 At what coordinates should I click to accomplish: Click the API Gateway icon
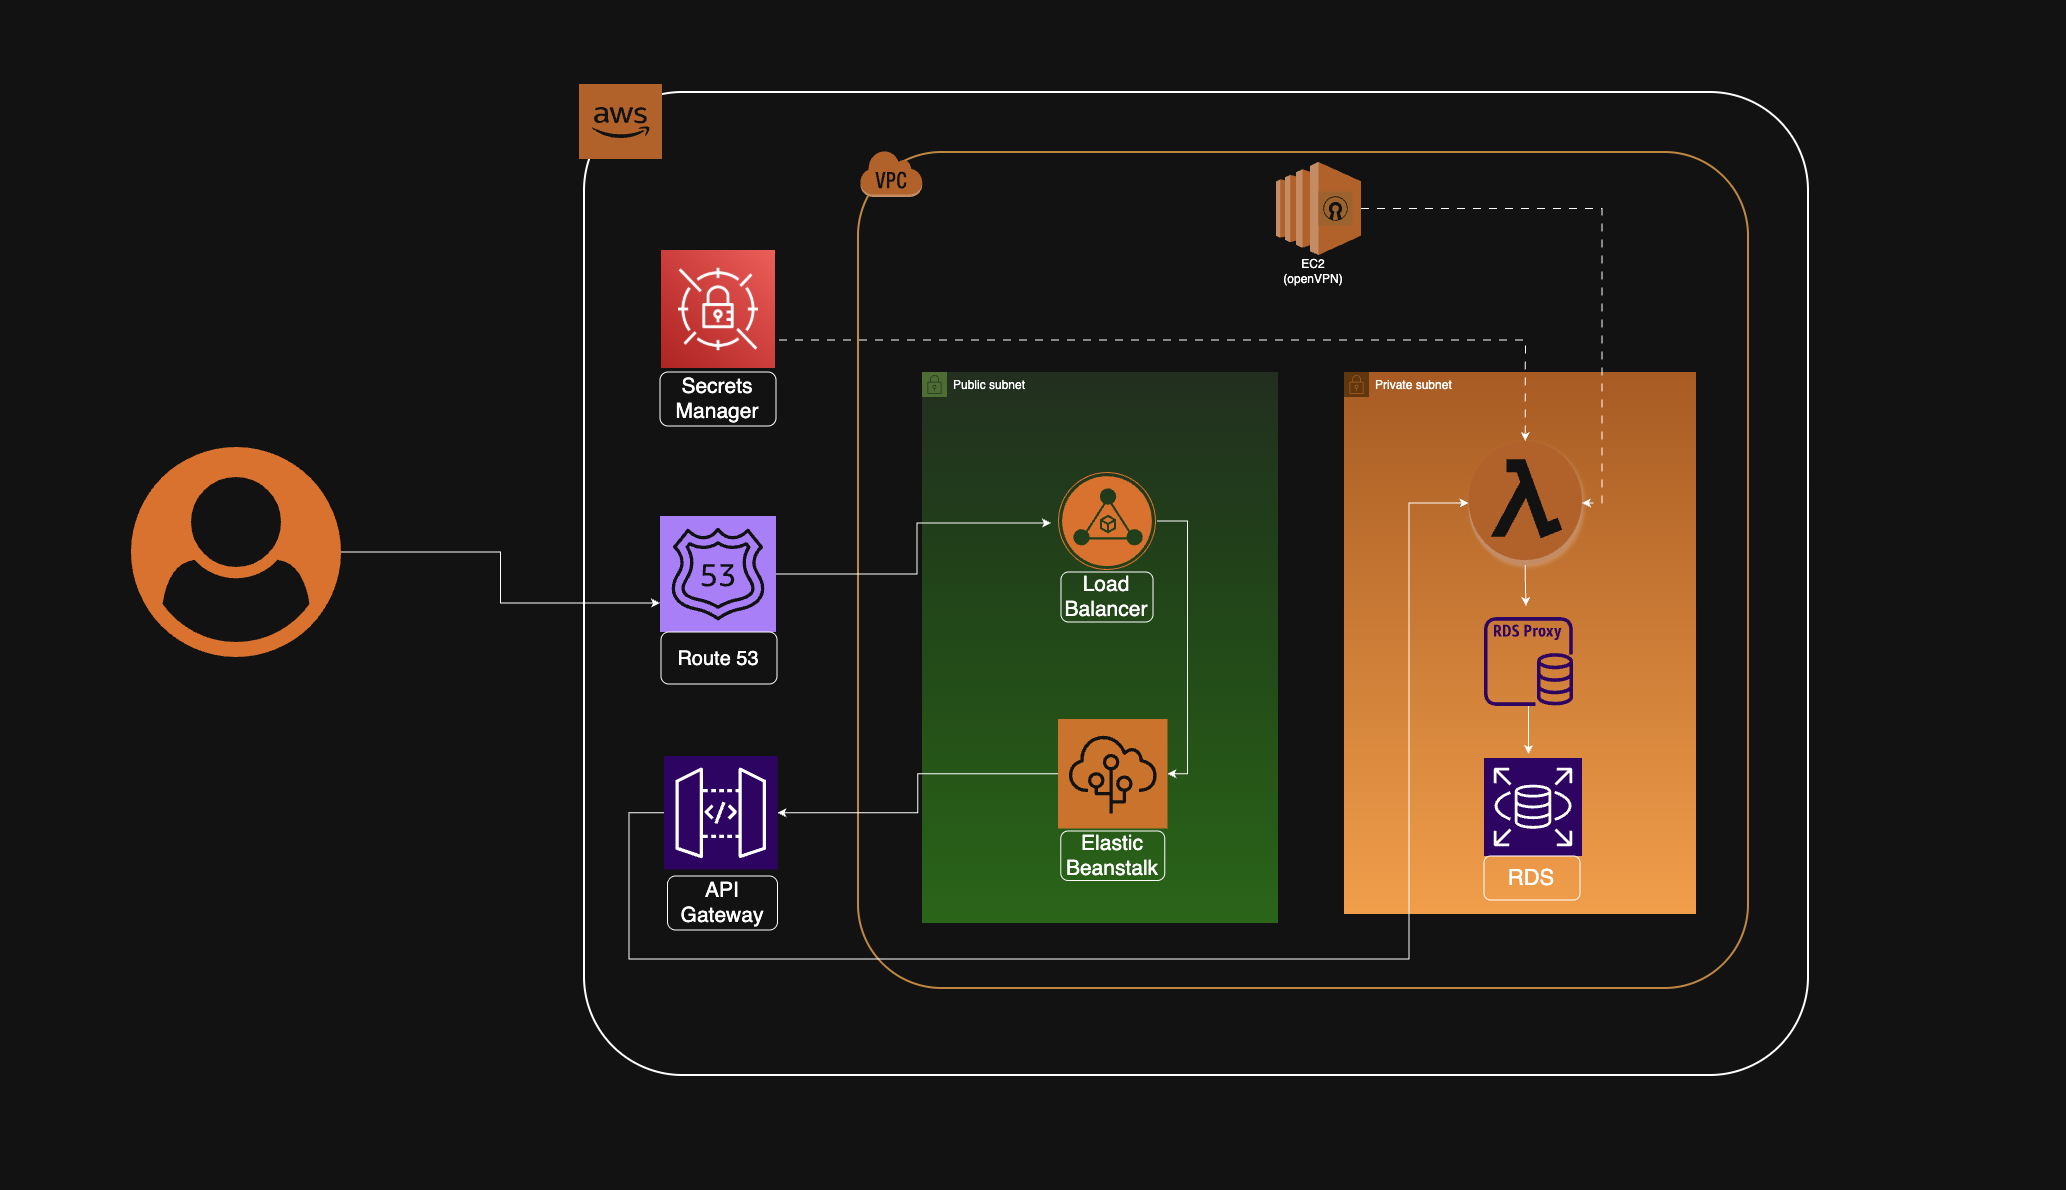(x=720, y=812)
